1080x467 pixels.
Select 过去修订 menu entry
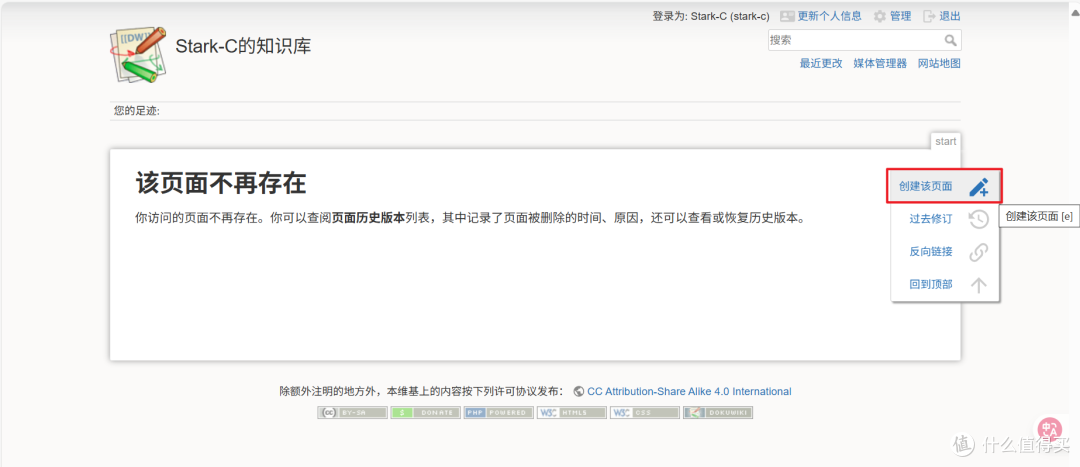click(945, 219)
